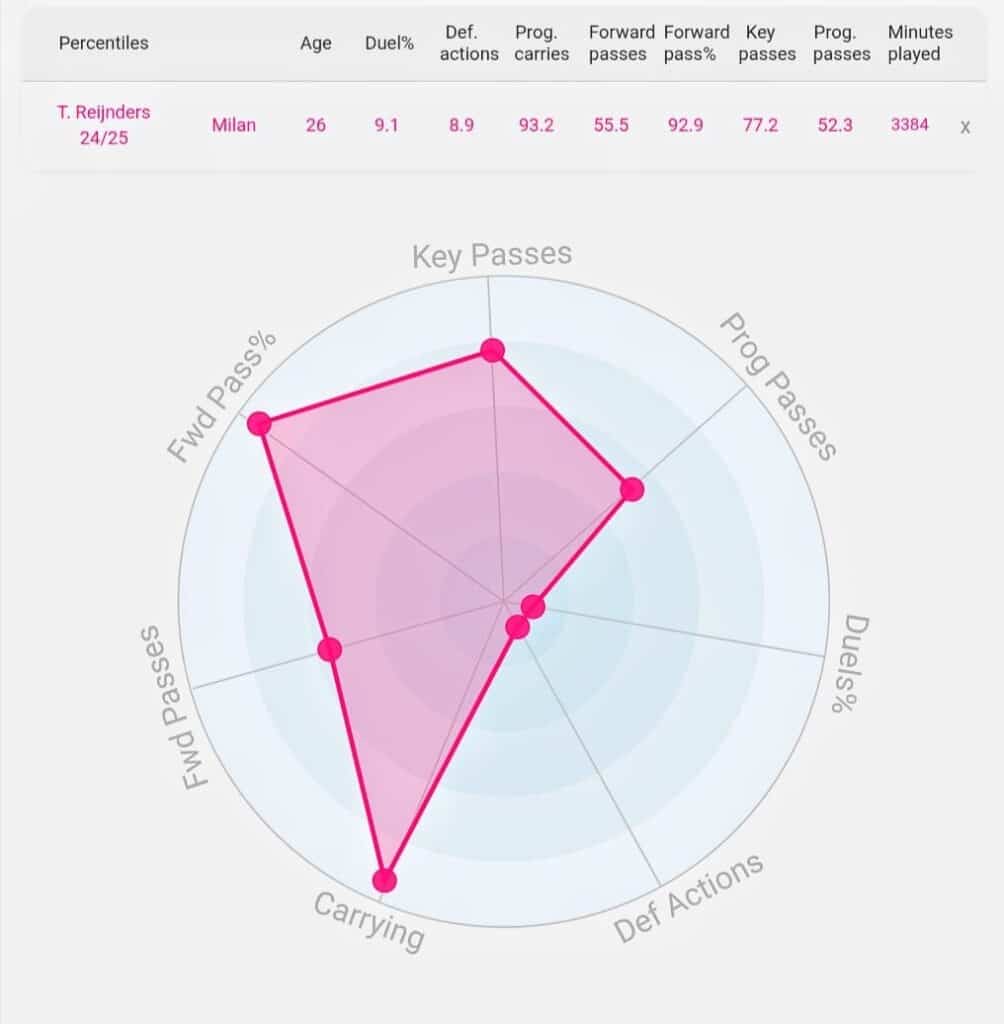1004x1024 pixels.
Task: Select the 93.2 Prog. carries value
Action: pos(536,125)
